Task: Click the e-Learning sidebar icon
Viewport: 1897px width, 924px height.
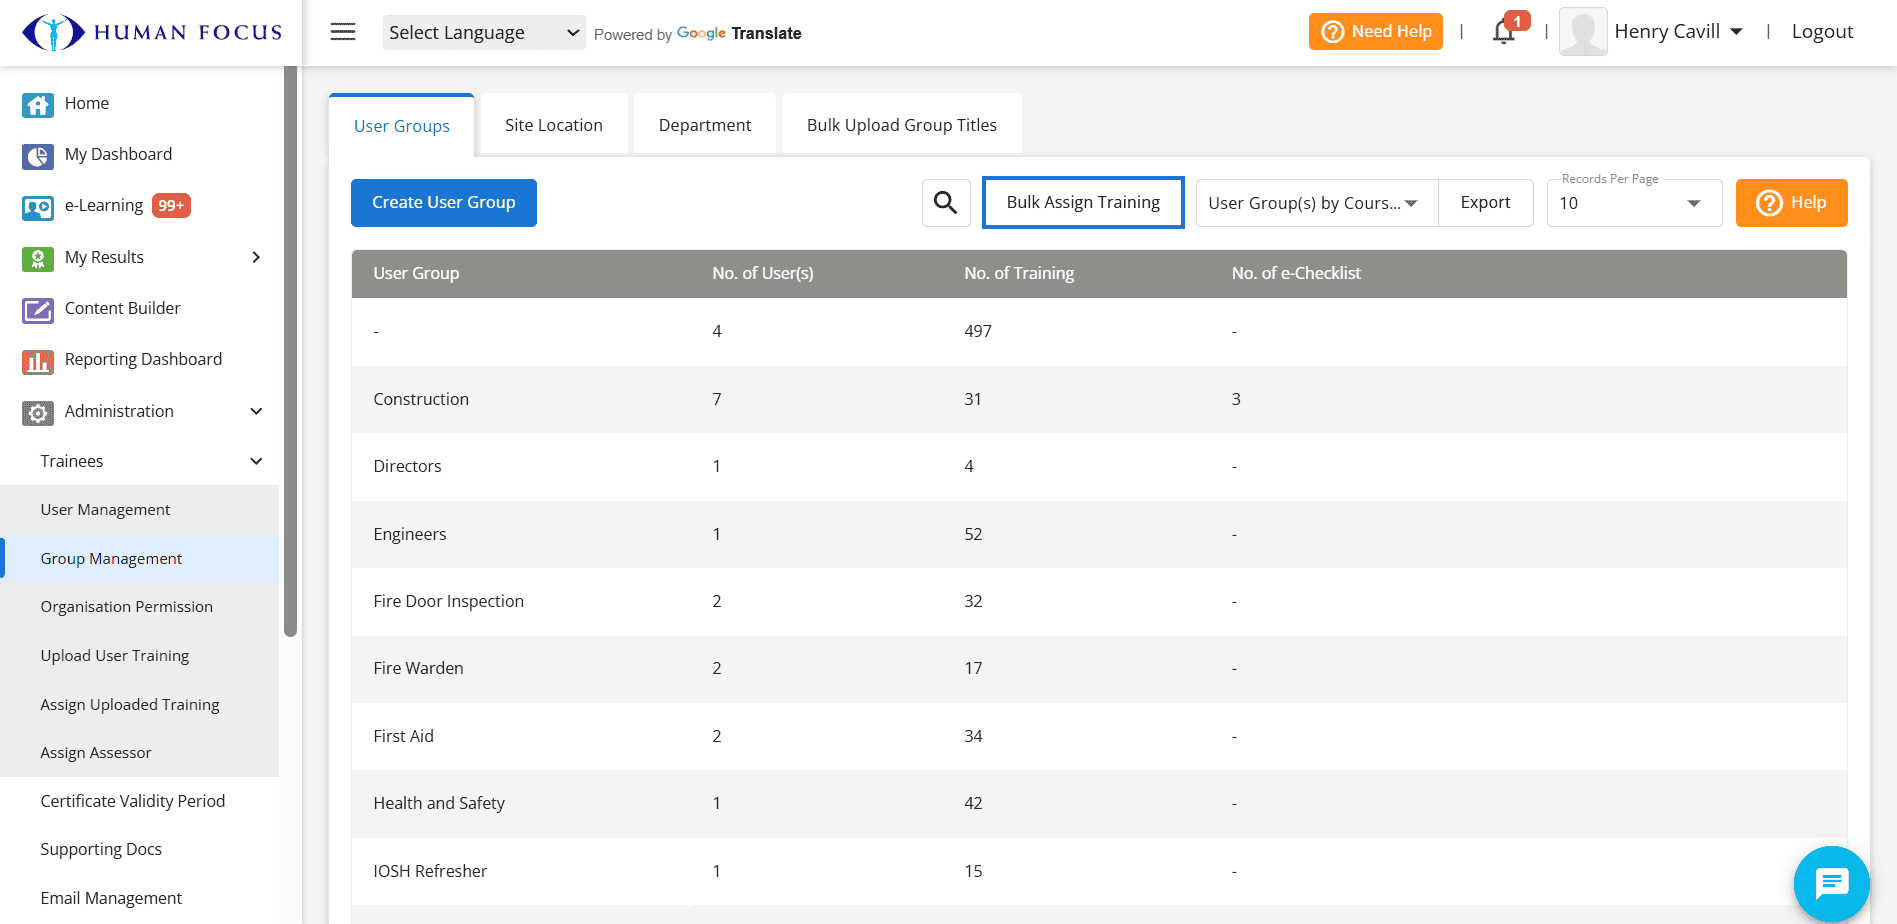Action: (x=38, y=207)
